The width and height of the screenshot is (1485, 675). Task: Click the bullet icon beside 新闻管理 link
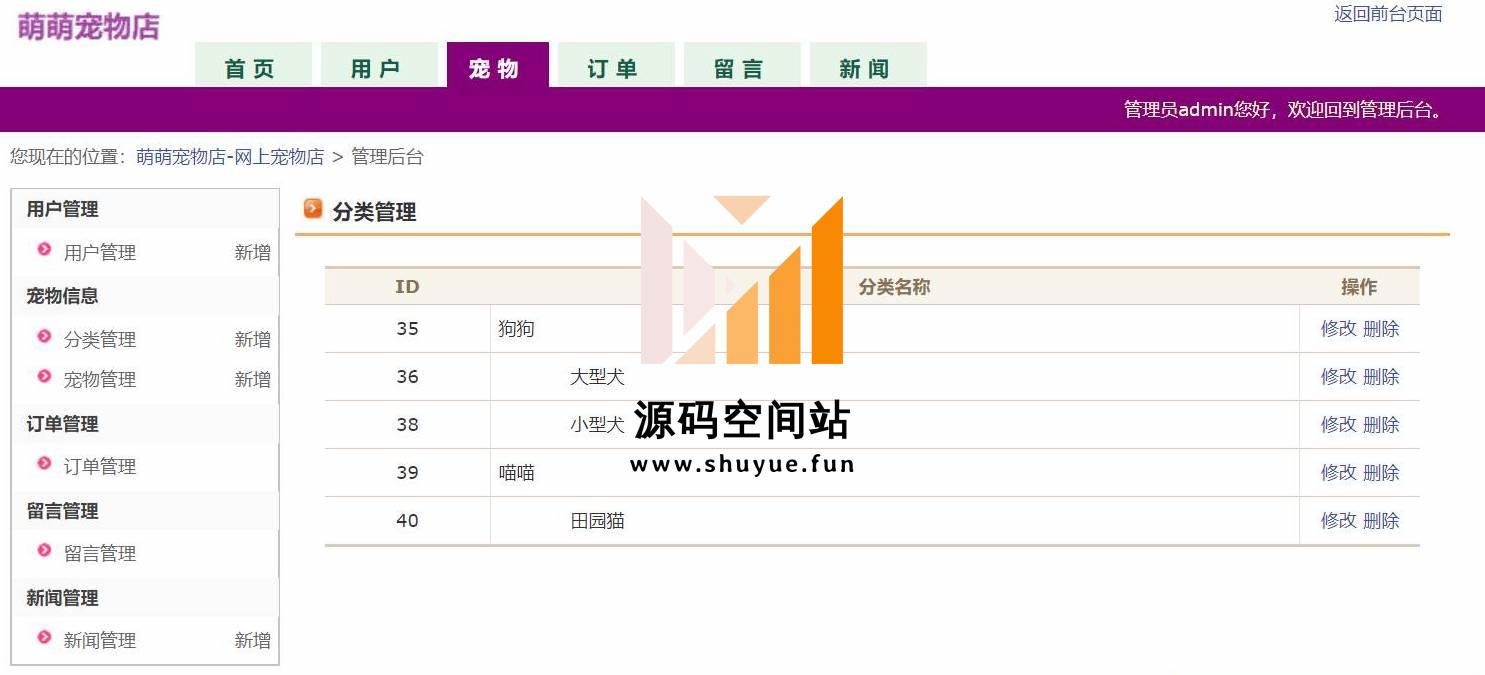(44, 638)
